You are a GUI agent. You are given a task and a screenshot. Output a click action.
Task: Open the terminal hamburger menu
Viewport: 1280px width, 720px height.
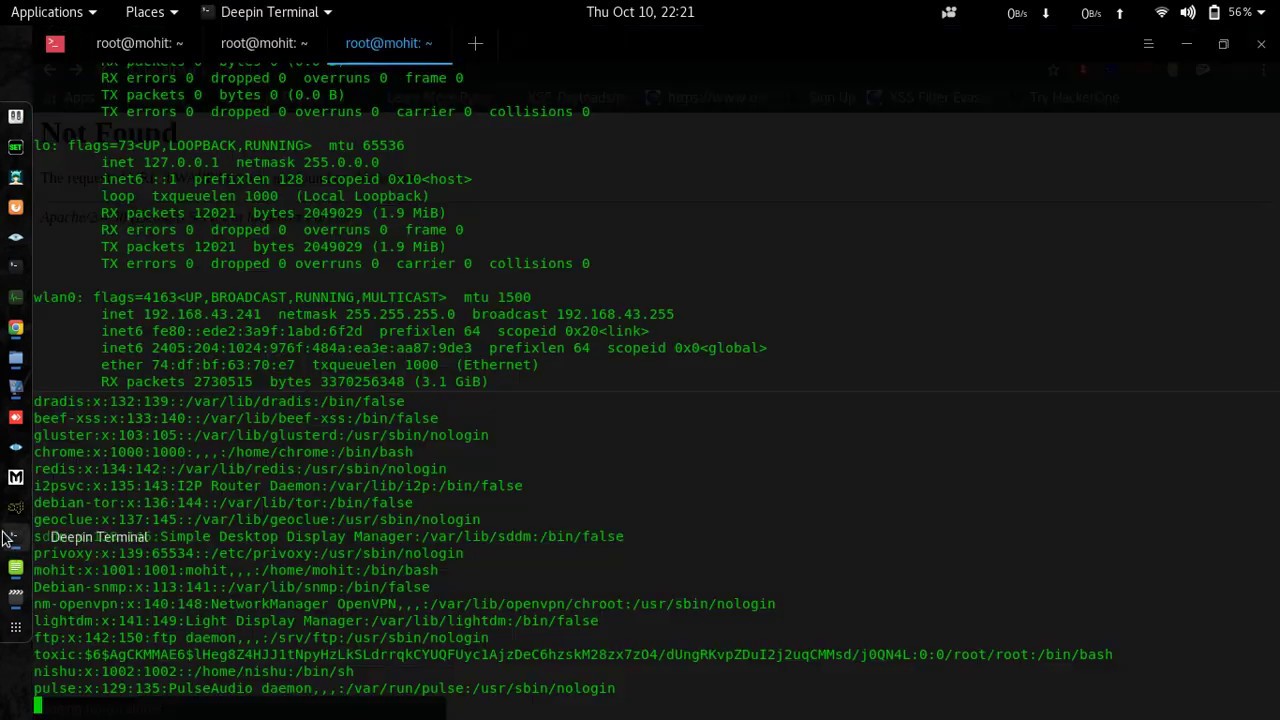point(1148,44)
